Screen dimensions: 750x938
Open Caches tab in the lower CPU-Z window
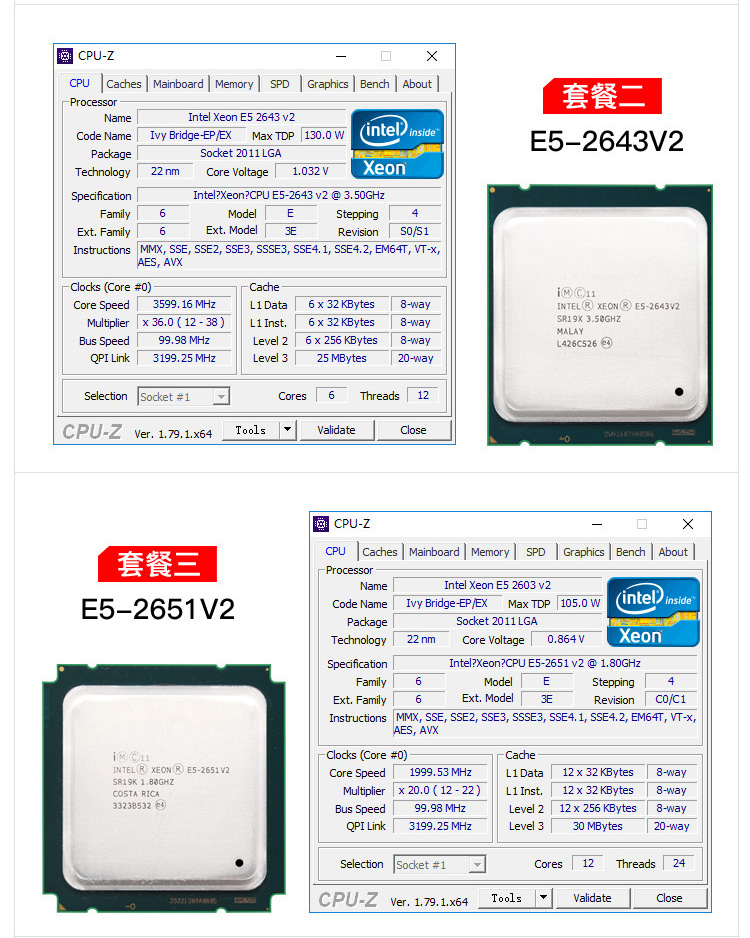pos(380,552)
